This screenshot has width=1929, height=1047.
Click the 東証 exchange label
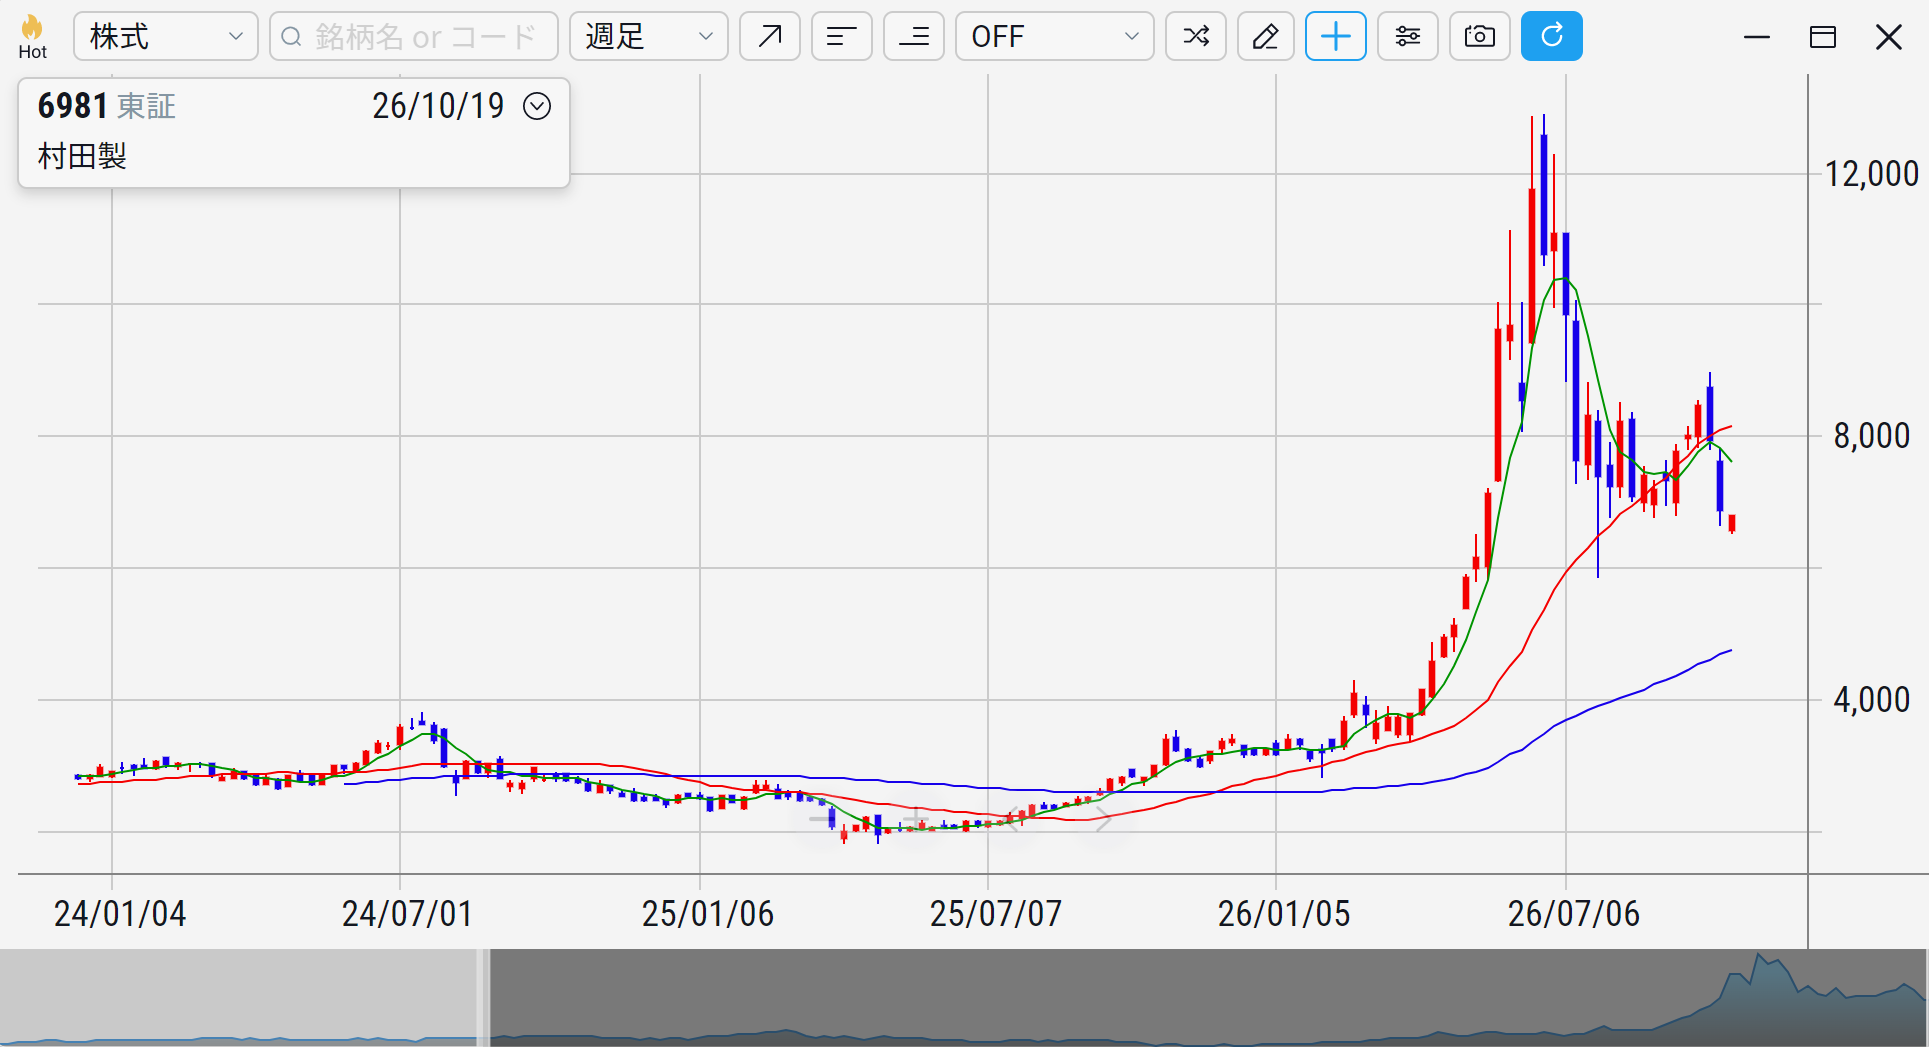[147, 106]
